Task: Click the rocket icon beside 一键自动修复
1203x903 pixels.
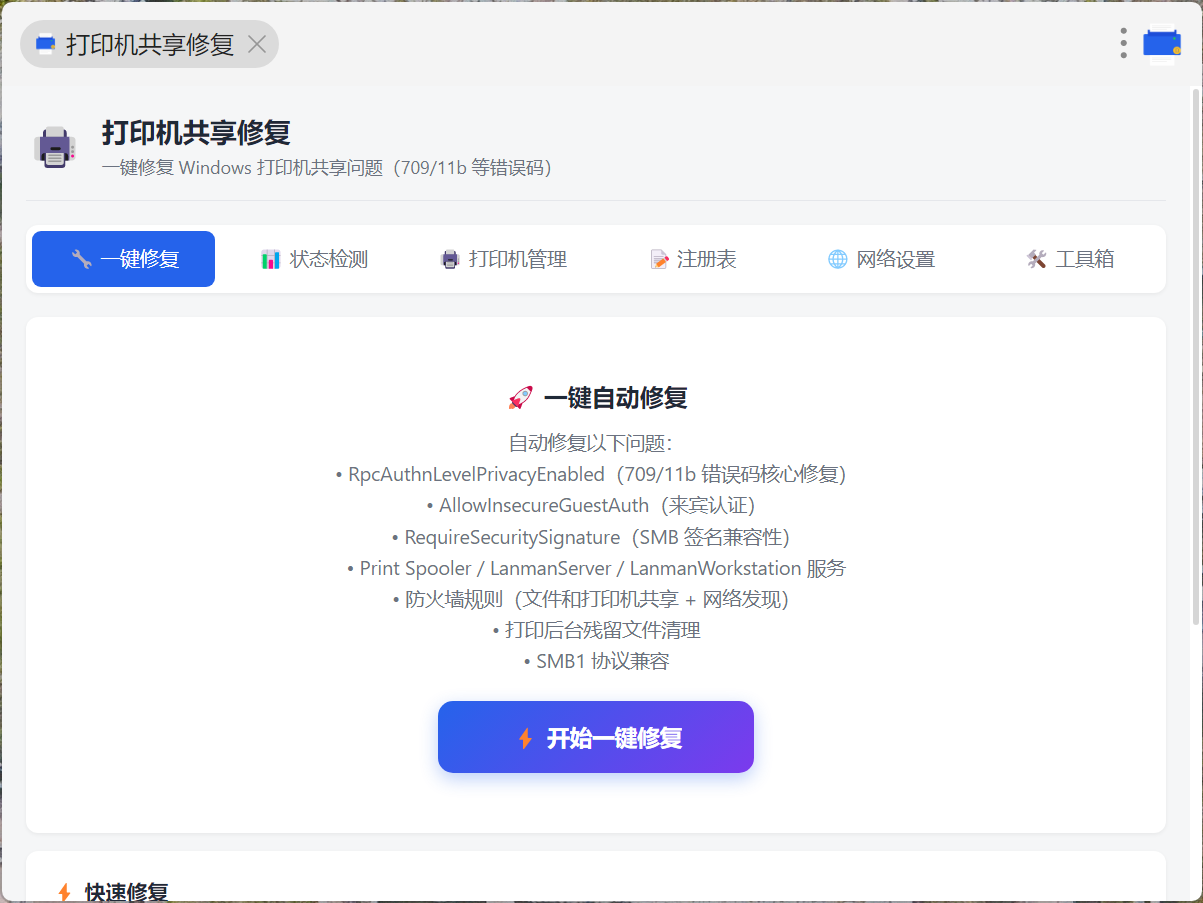Action: coord(520,398)
